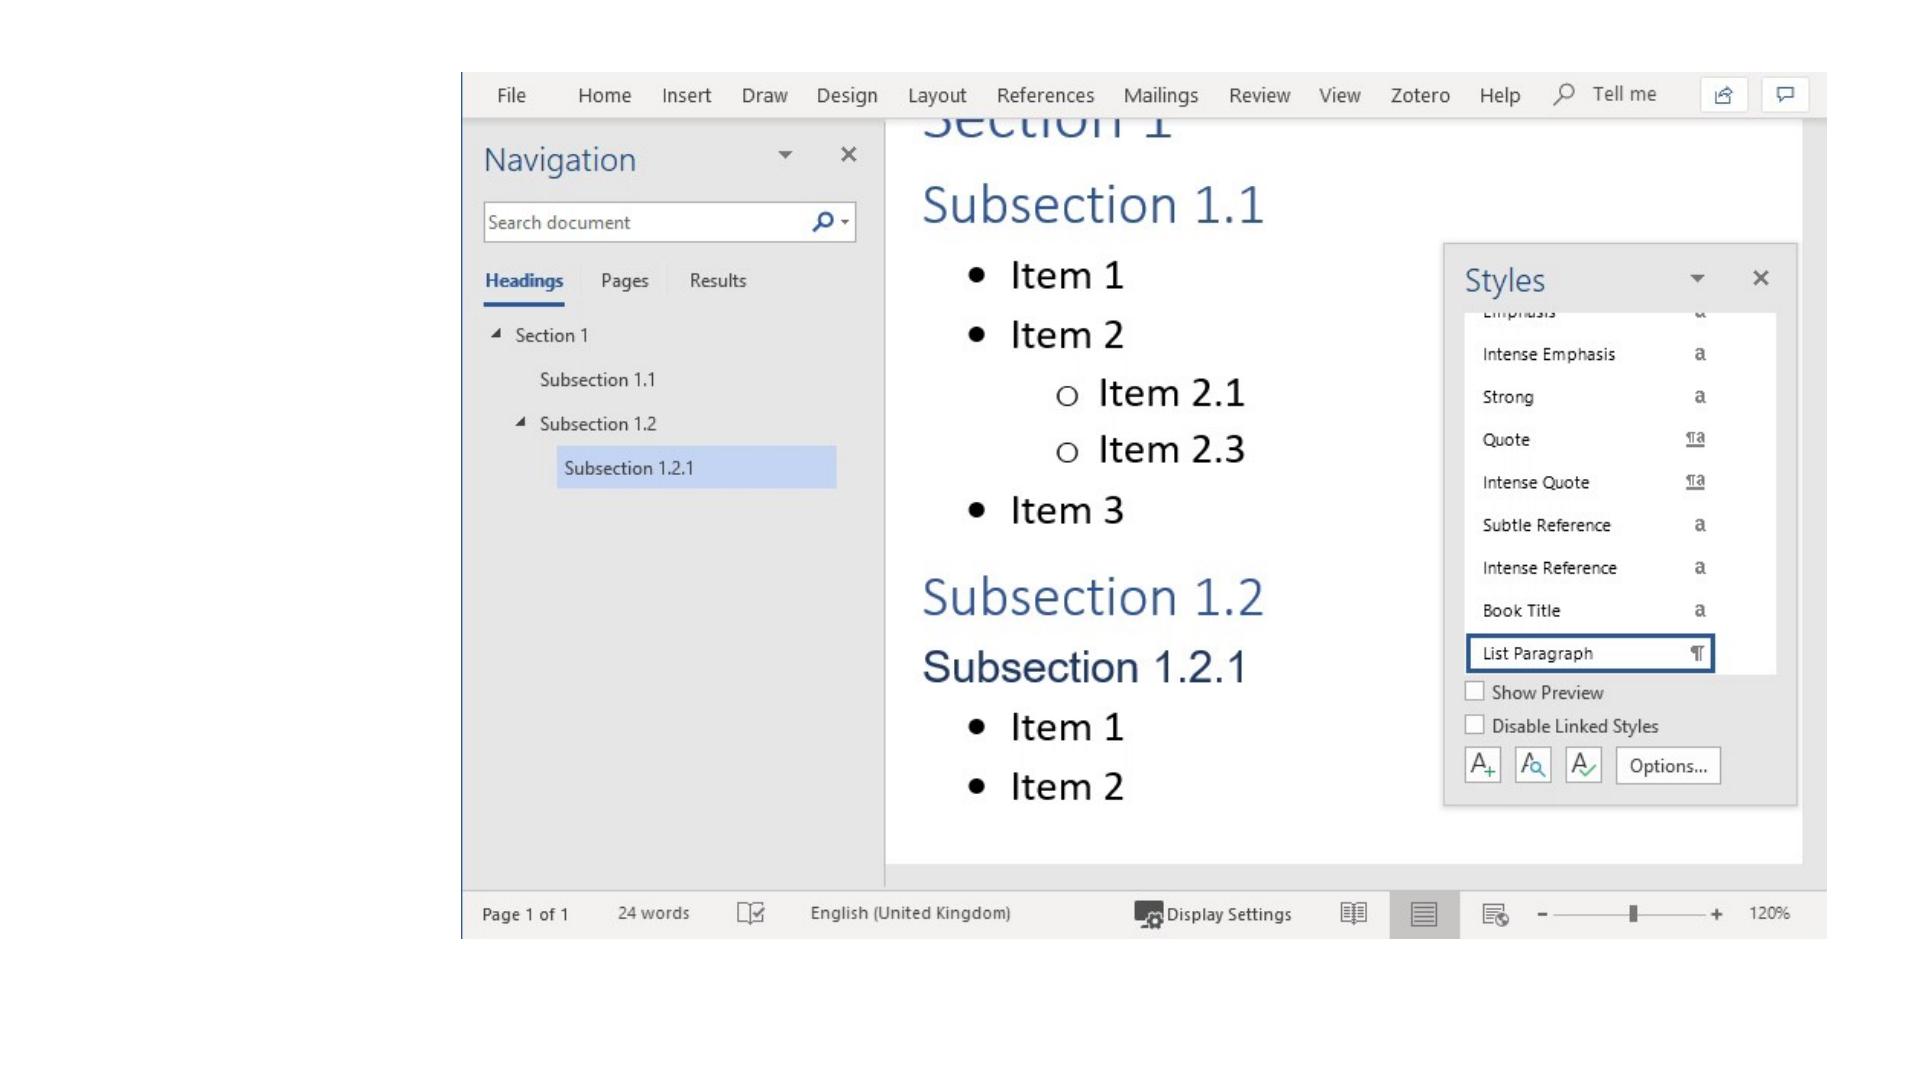Open search options dropdown next to magnifier
The image size is (1921, 1080).
coord(846,222)
